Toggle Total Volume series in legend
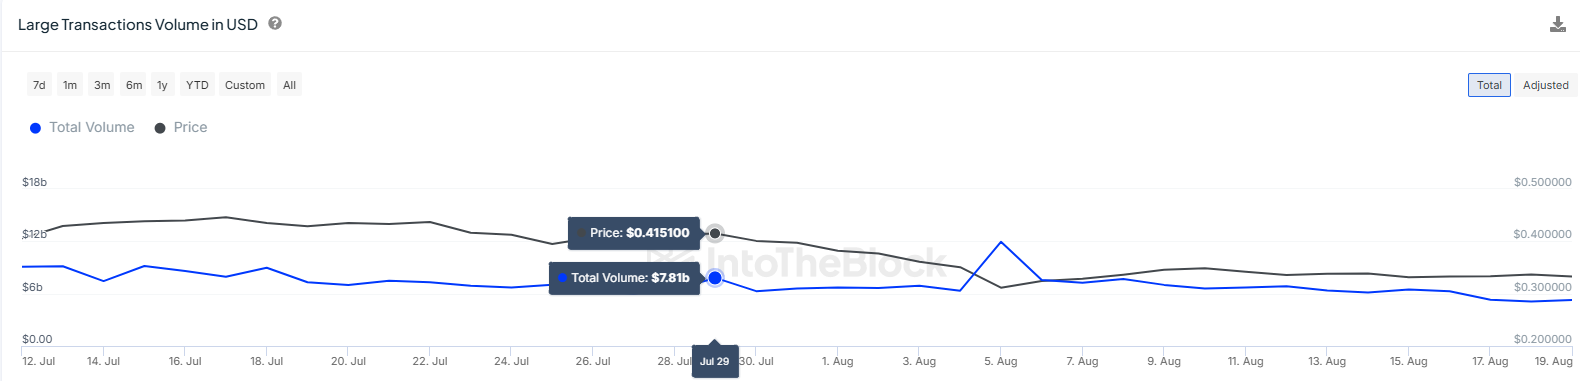Image resolution: width=1580 pixels, height=381 pixels. (x=82, y=127)
